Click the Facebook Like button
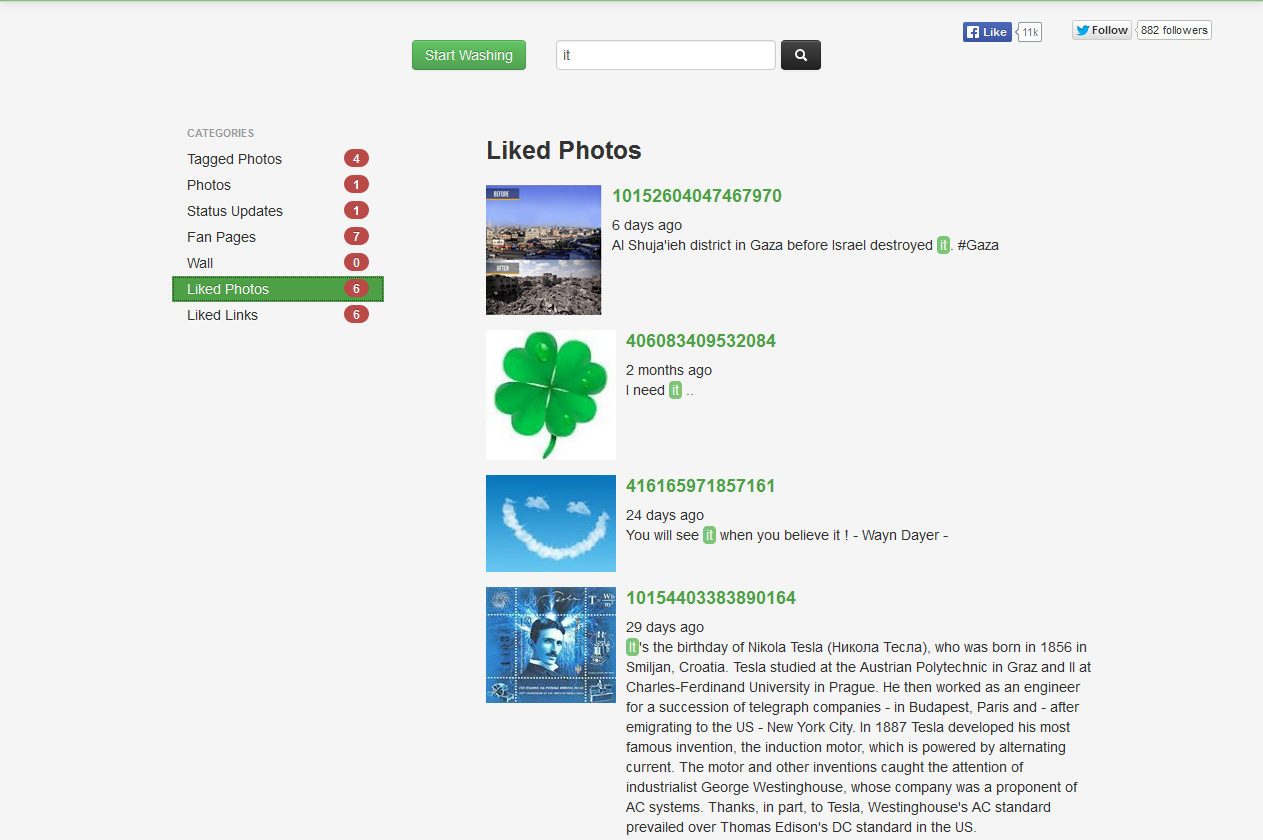The height and width of the screenshot is (840, 1263). pos(987,32)
